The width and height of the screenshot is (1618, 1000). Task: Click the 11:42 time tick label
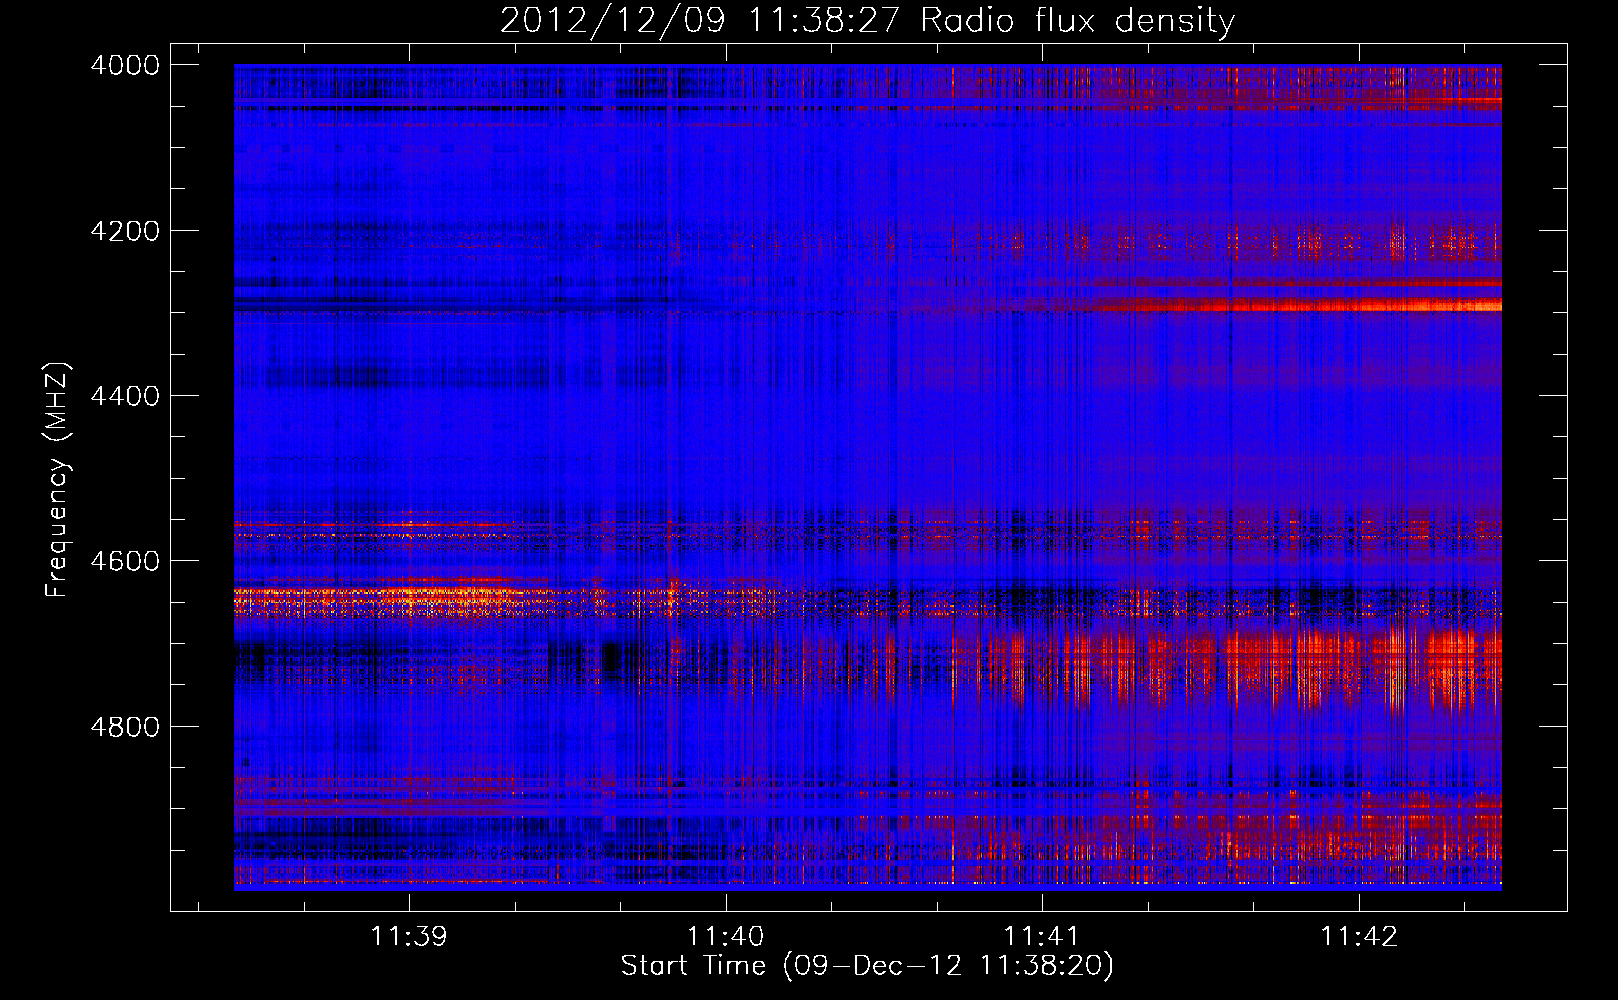click(1359, 936)
